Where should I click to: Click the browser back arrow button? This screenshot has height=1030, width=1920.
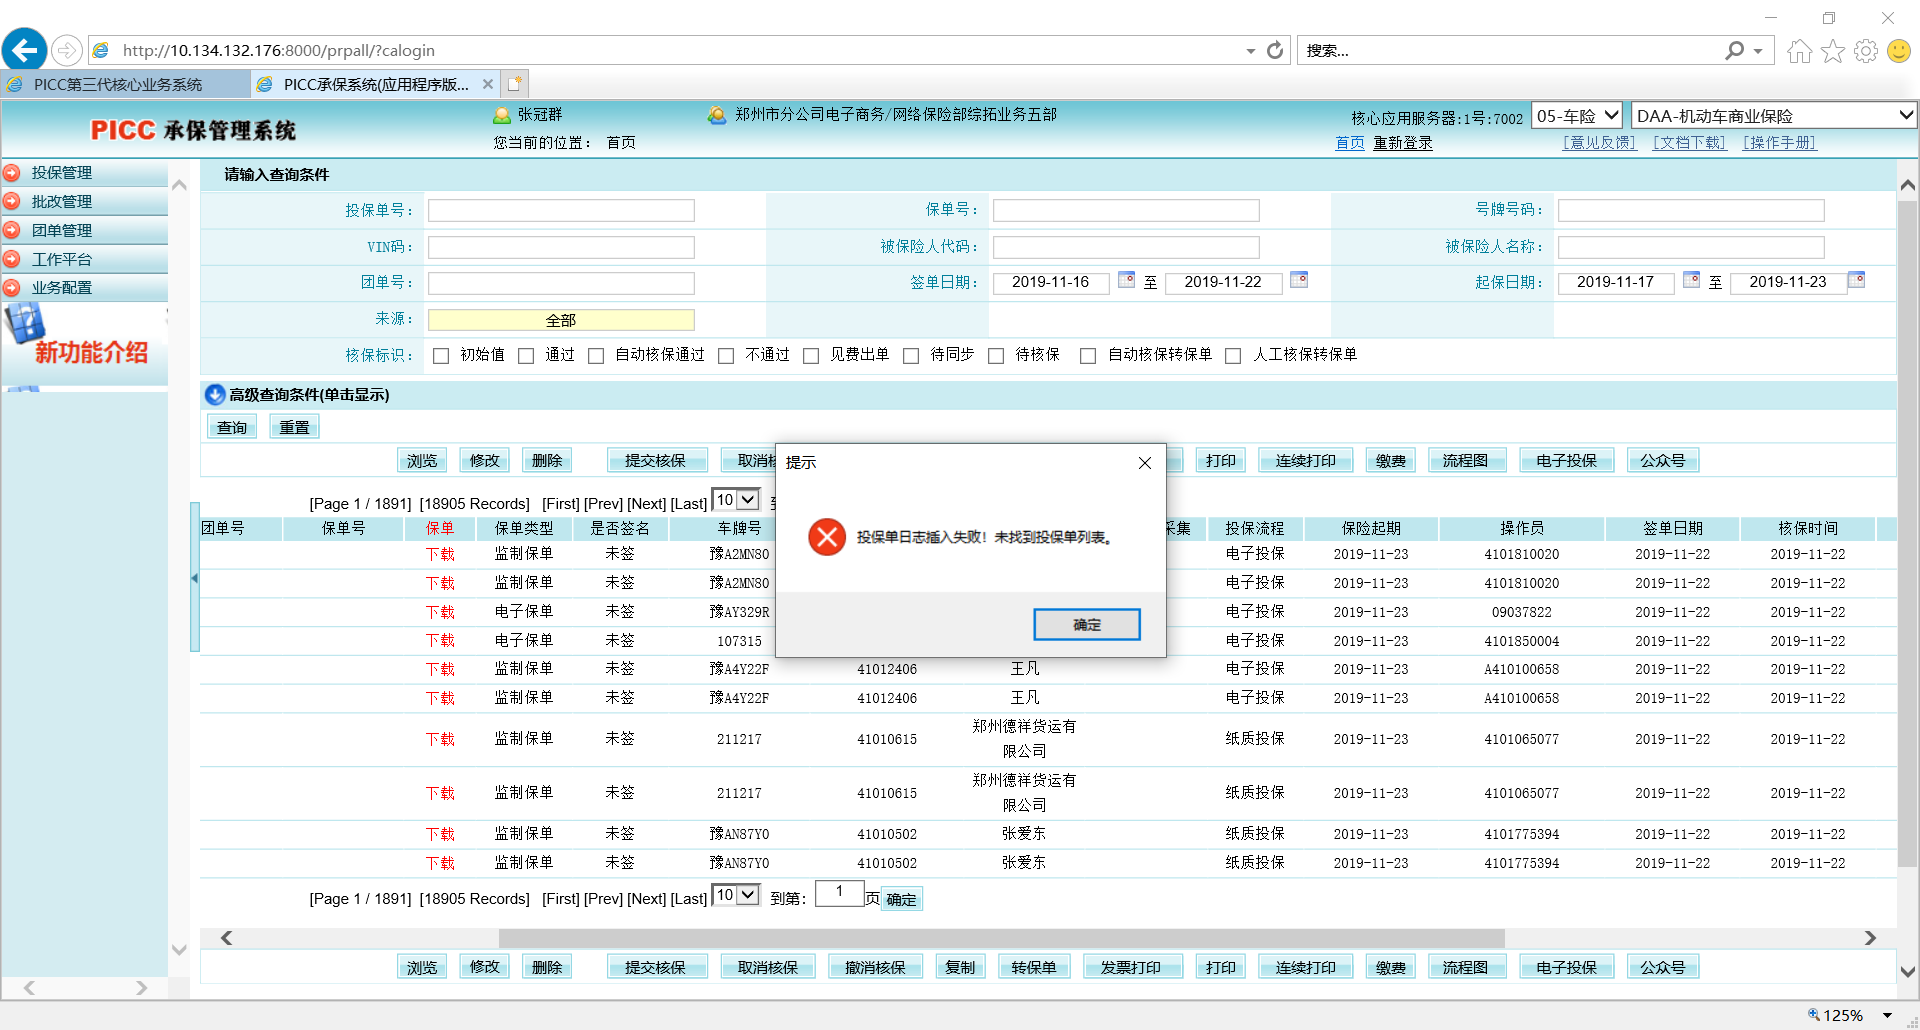point(25,50)
